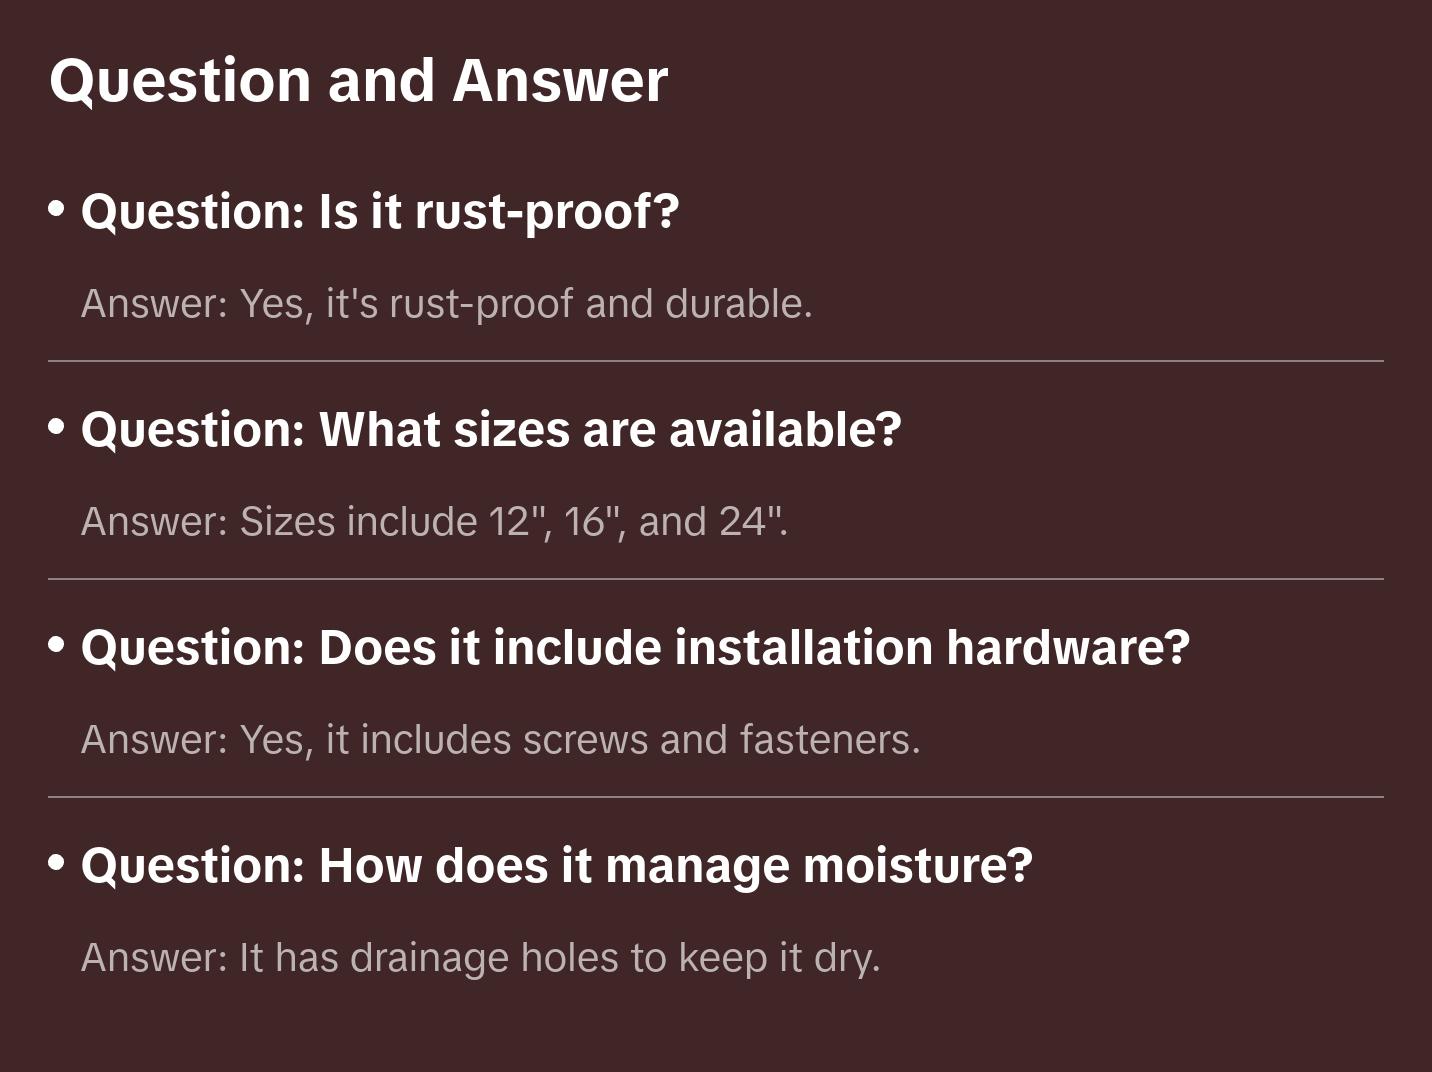Select the "Is it rust-proof?" question
The height and width of the screenshot is (1072, 1432).
click(x=380, y=212)
